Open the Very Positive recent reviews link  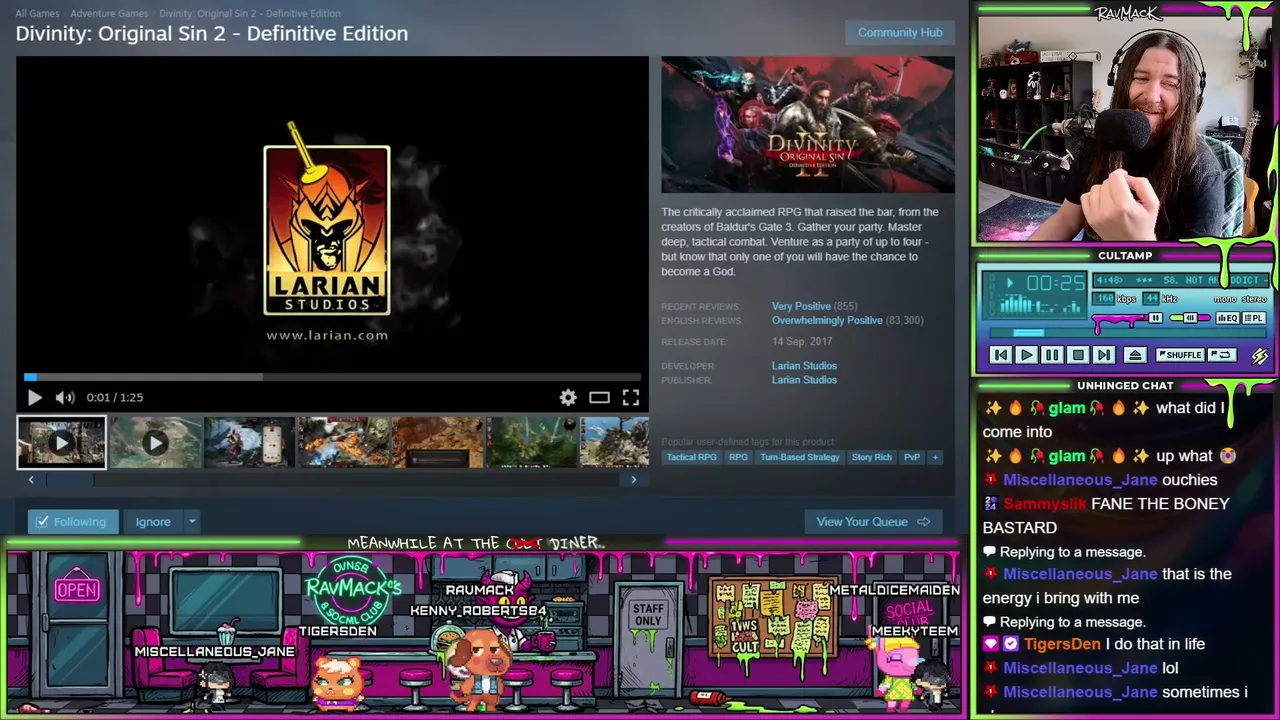tap(801, 306)
